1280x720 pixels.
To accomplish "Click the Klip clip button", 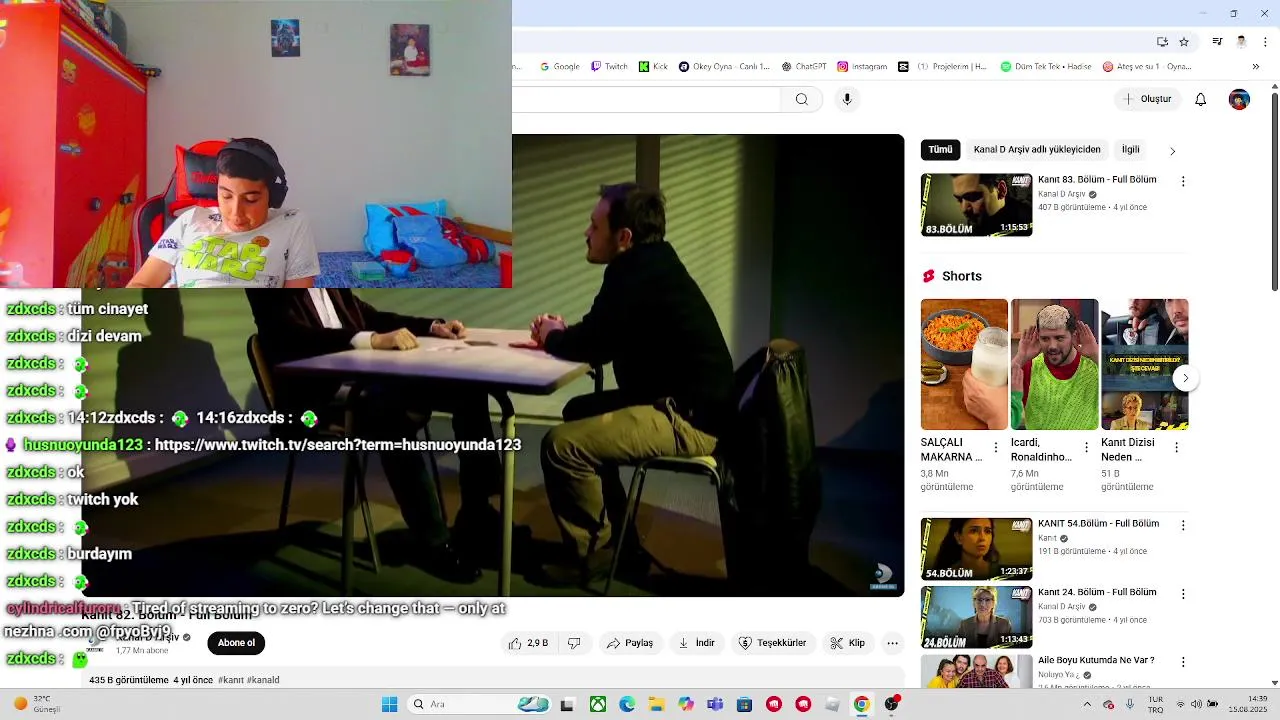I will [847, 643].
